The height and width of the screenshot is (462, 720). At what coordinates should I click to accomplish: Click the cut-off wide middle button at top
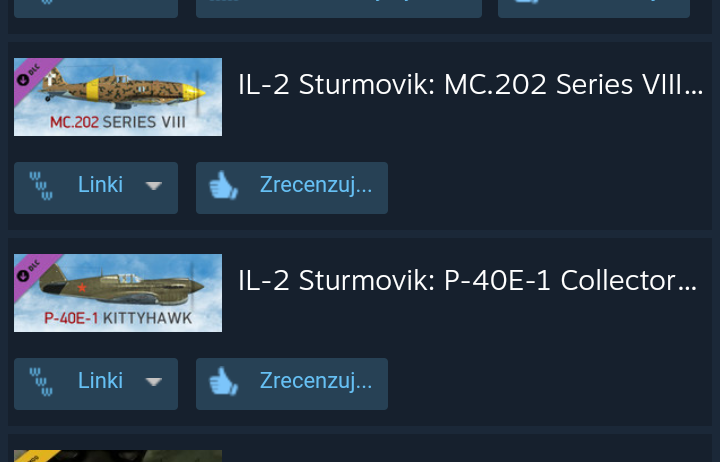pos(339,9)
